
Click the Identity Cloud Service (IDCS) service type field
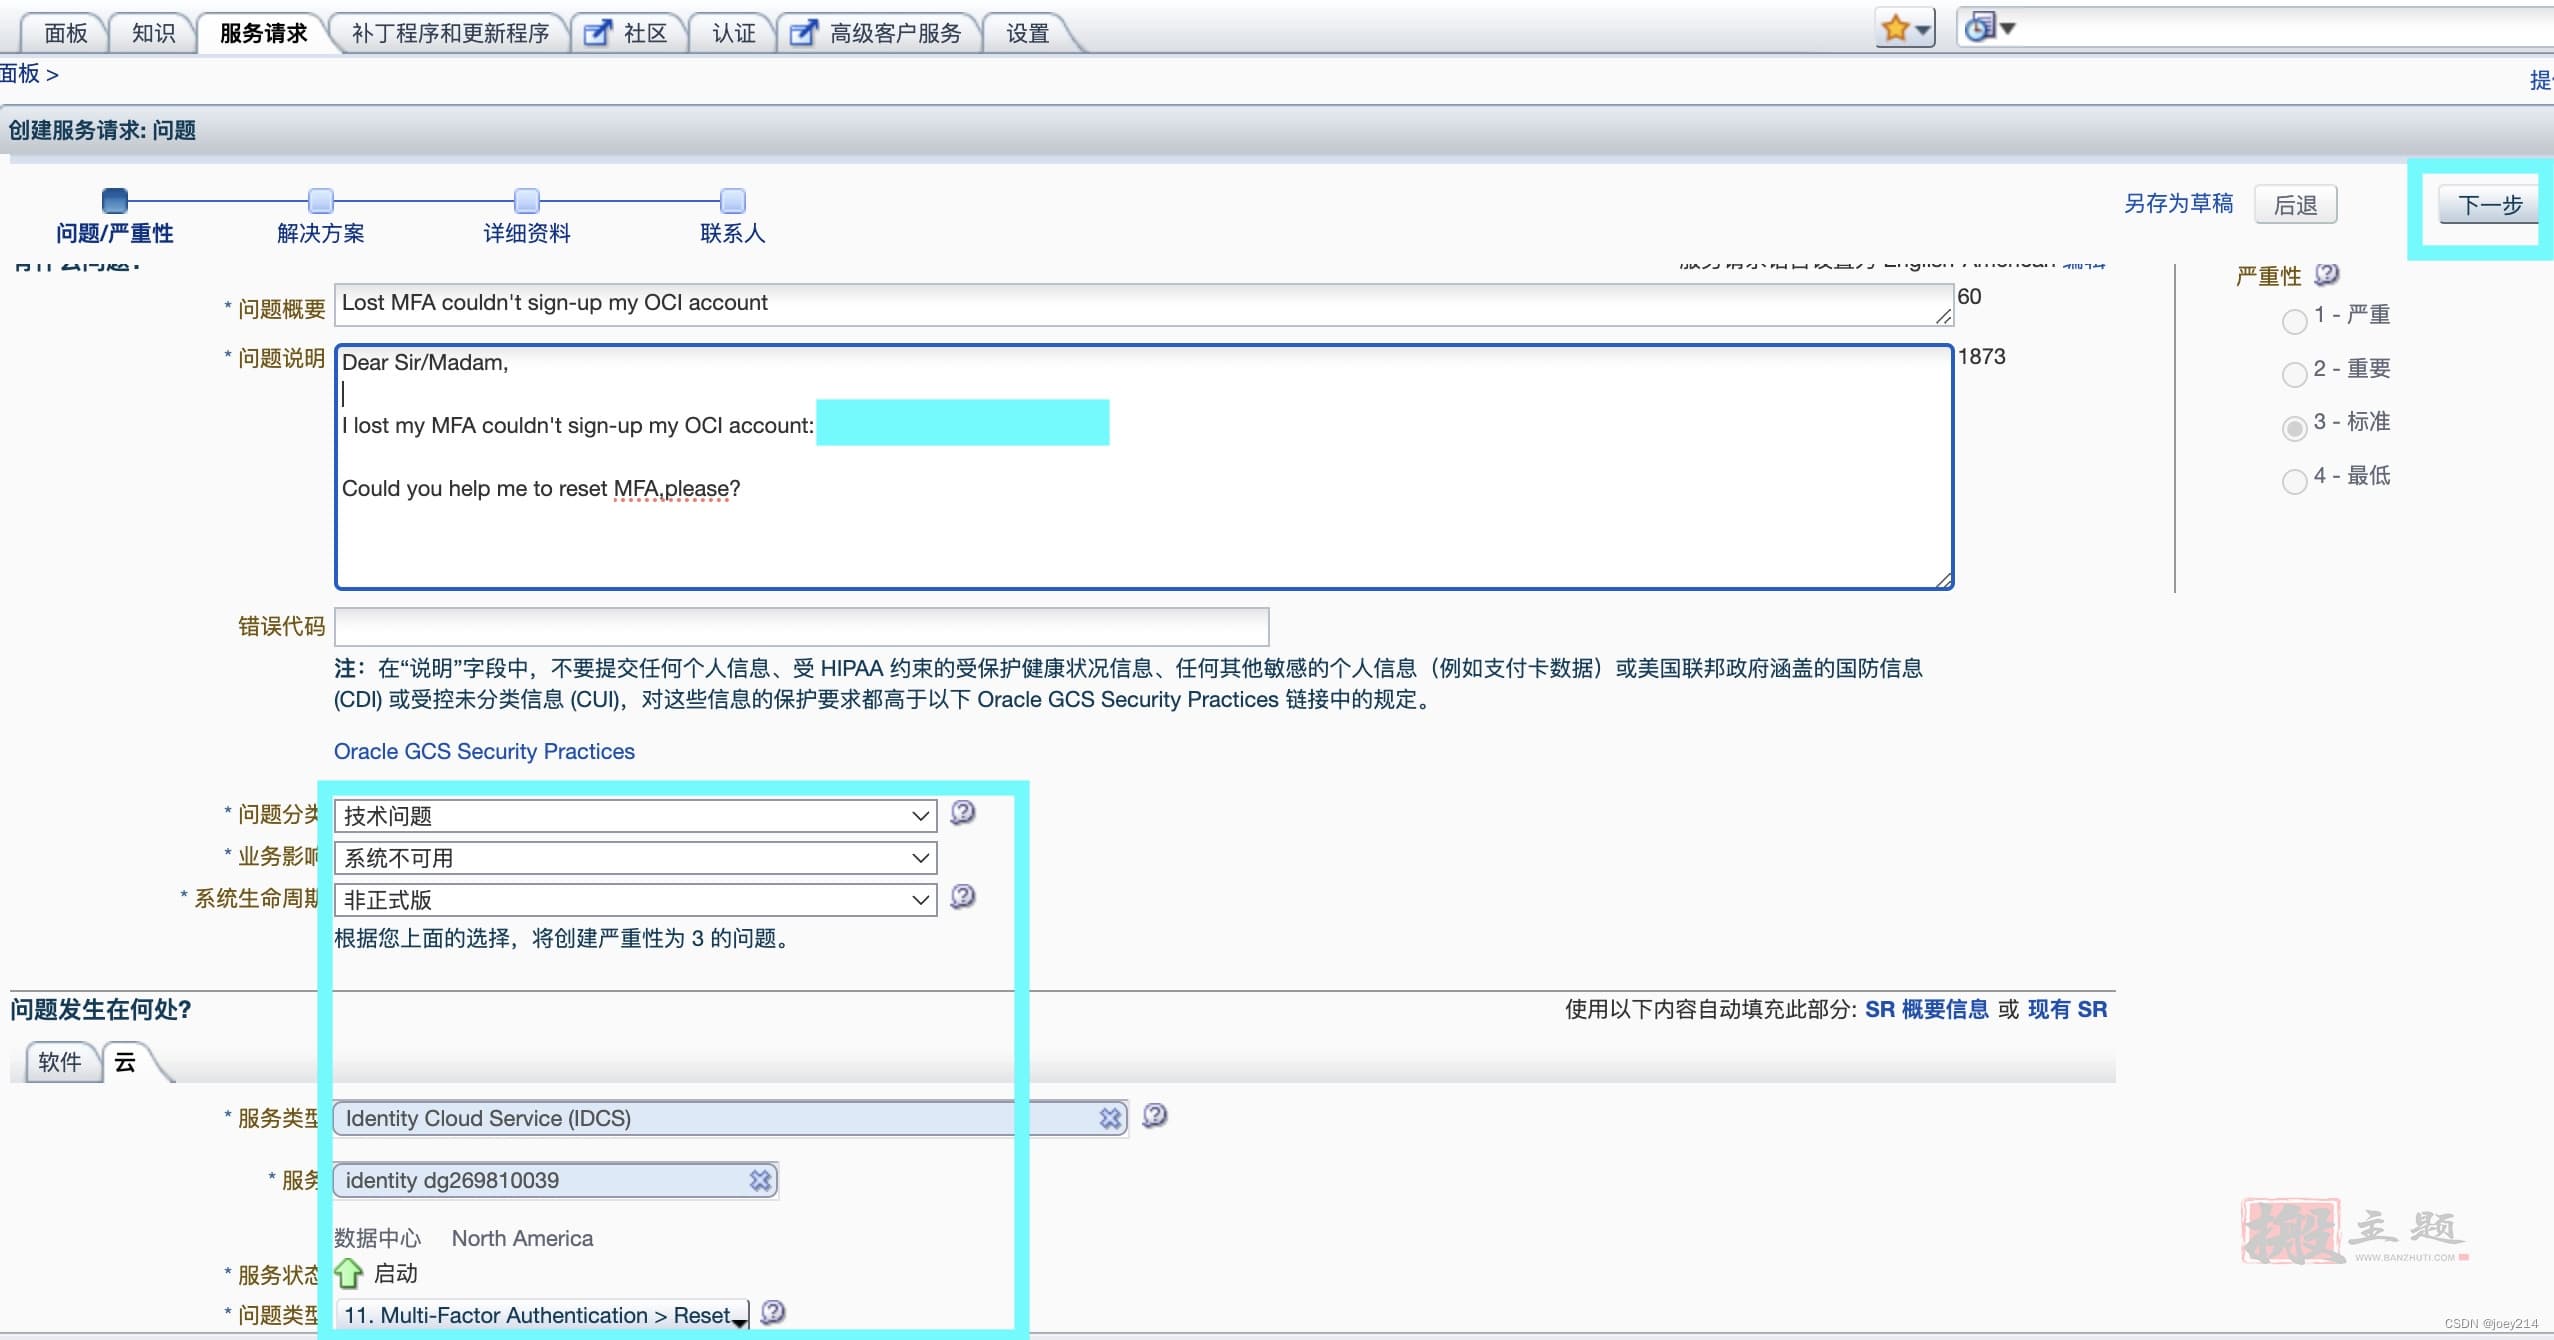(x=730, y=1118)
